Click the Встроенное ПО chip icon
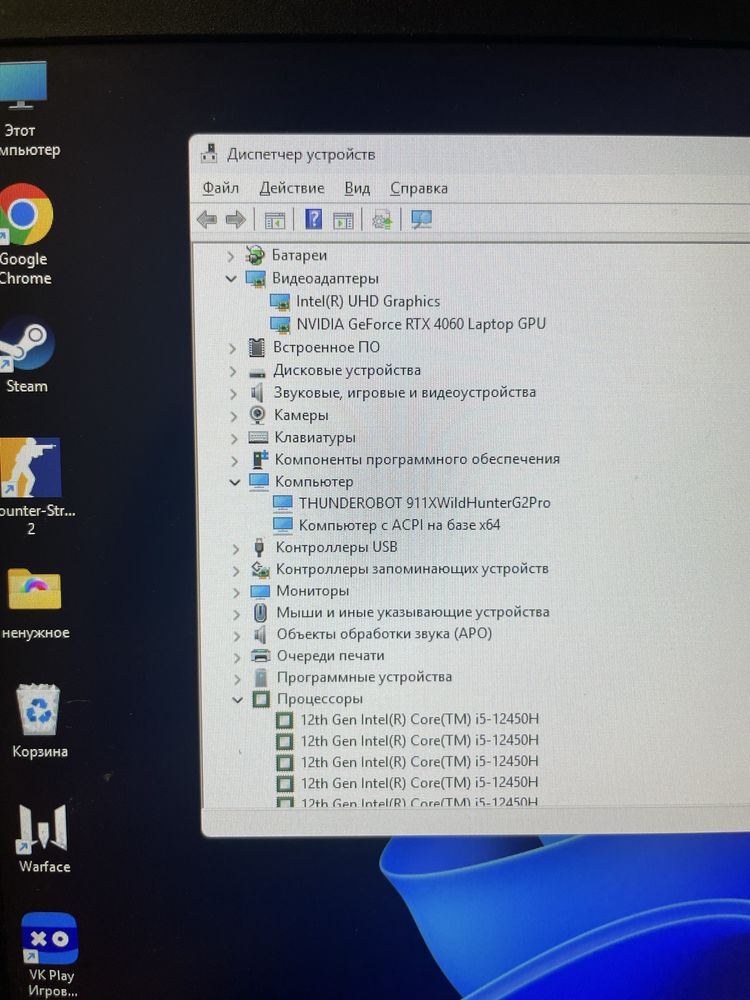750x1000 pixels. click(256, 348)
